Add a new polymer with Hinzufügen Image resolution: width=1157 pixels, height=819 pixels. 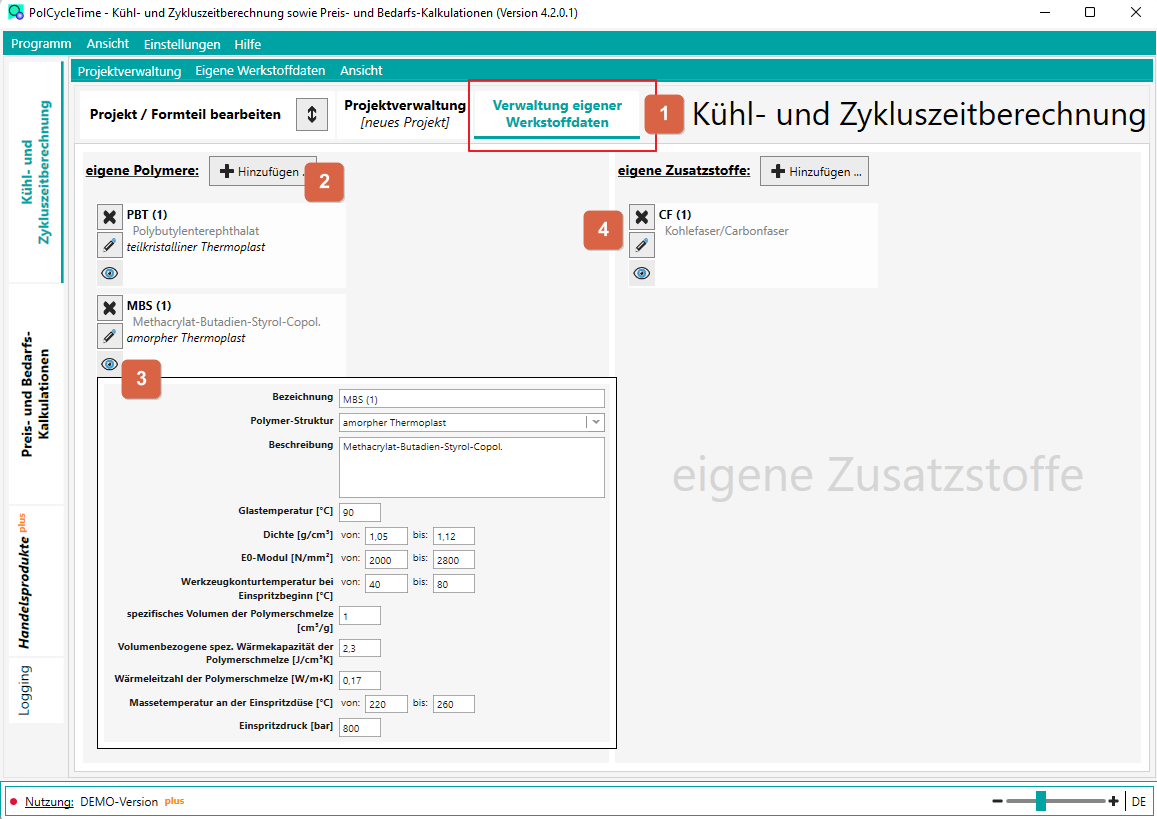tap(263, 171)
